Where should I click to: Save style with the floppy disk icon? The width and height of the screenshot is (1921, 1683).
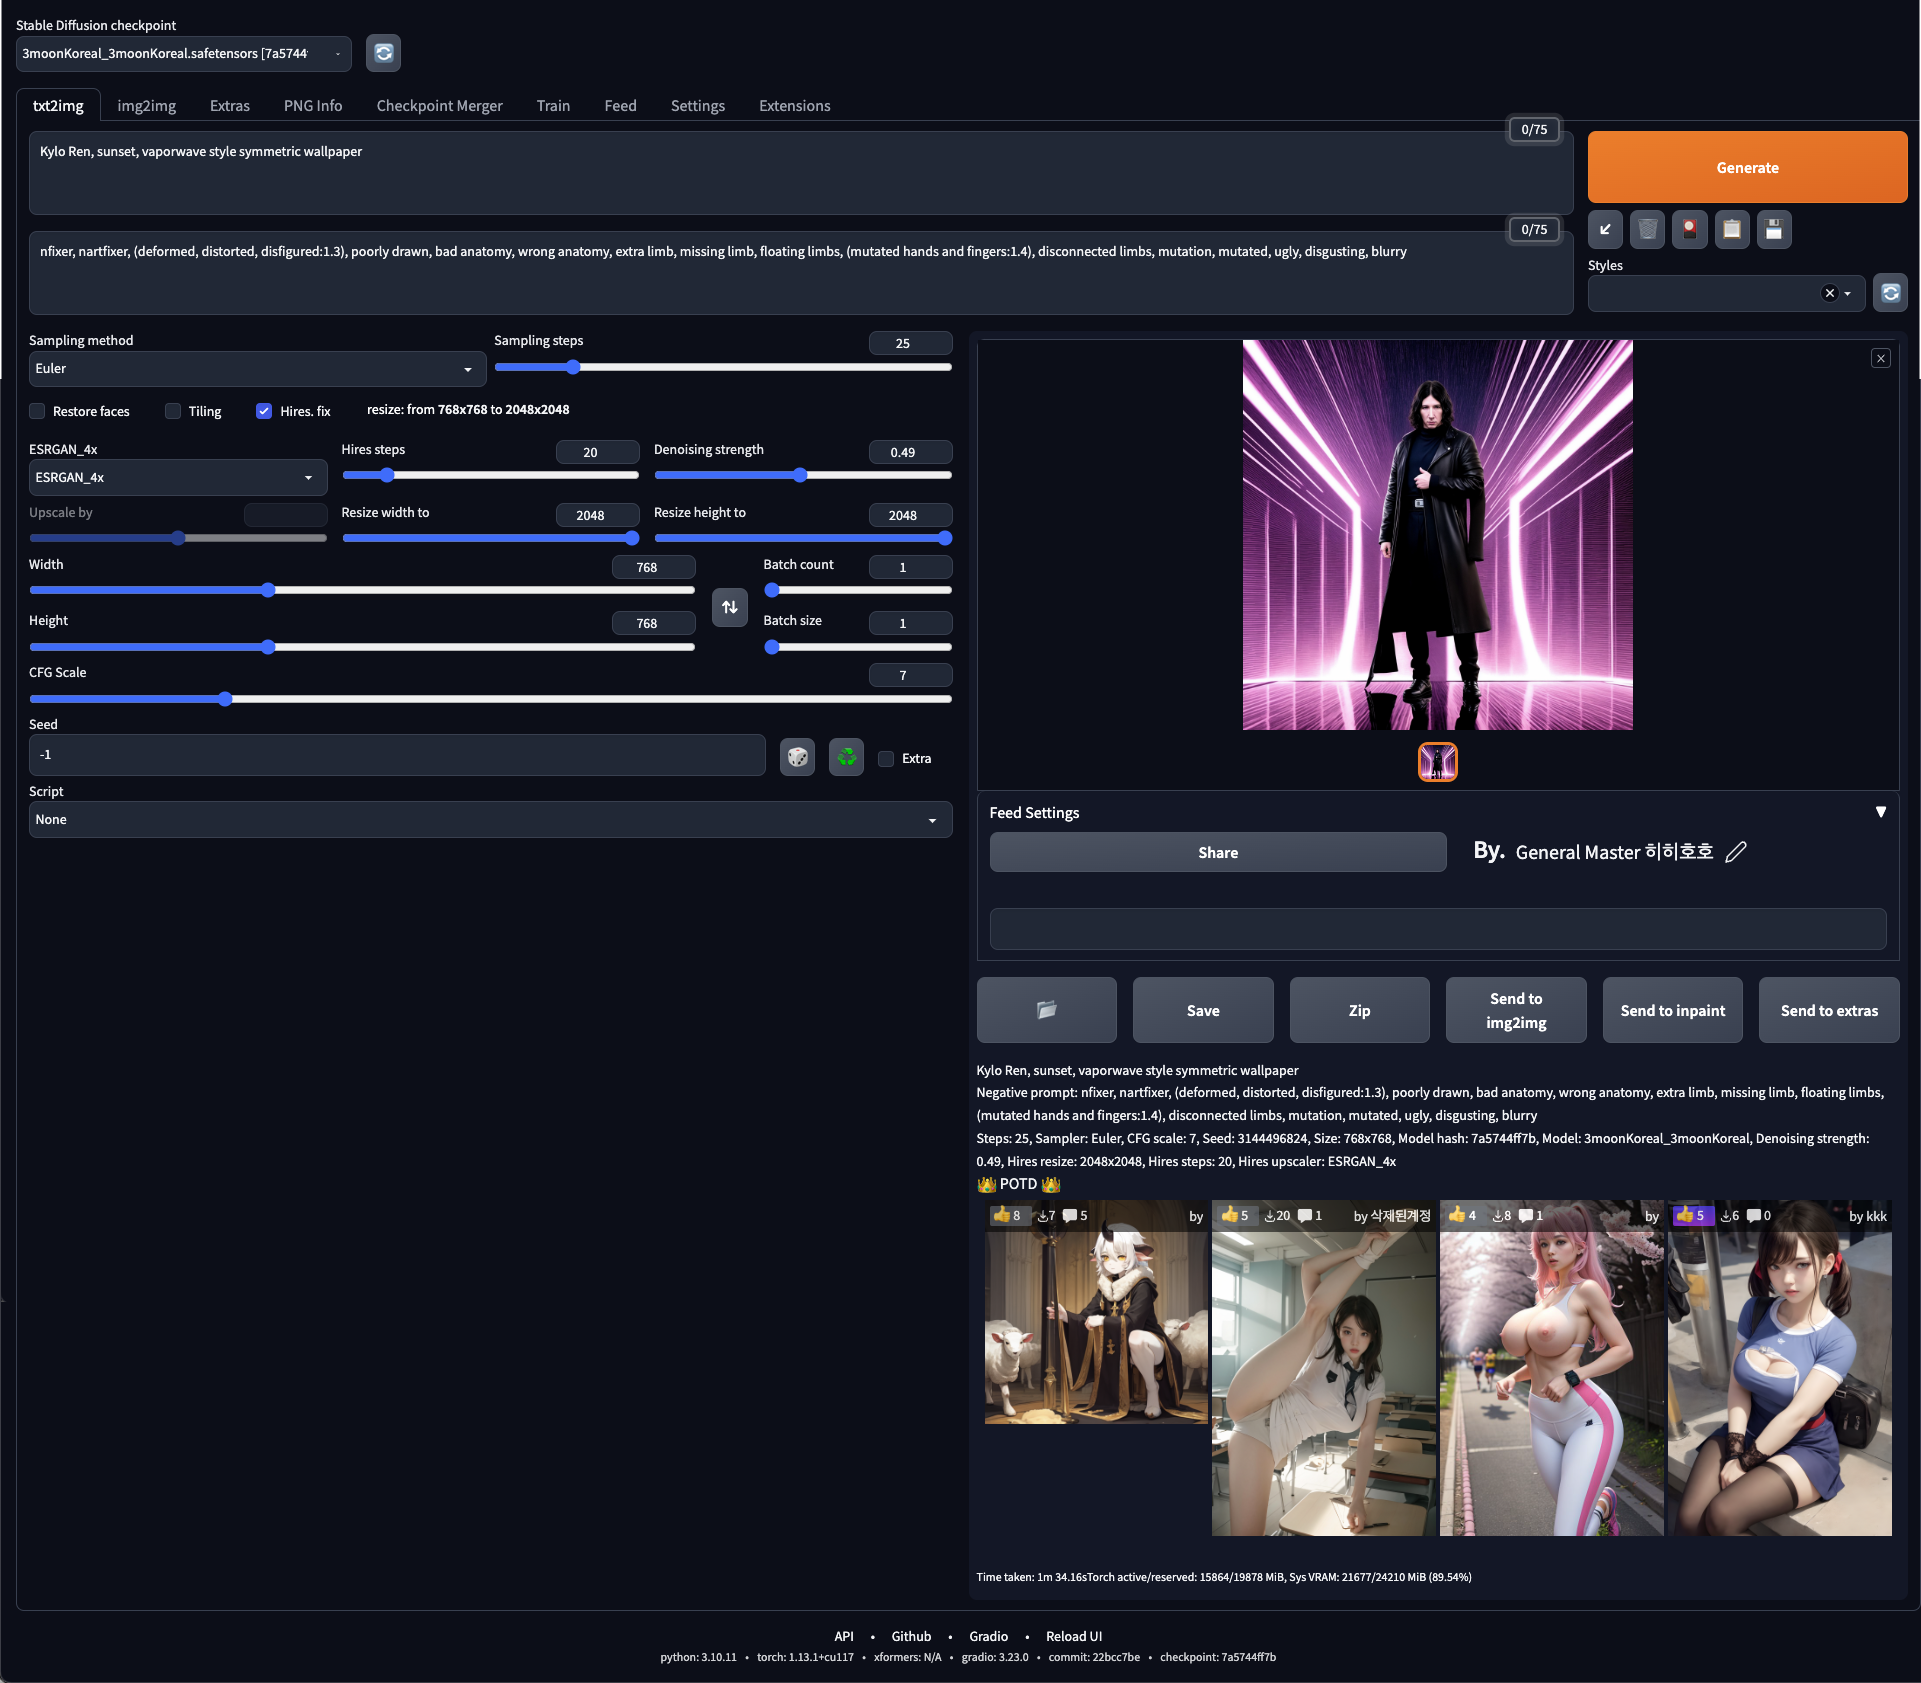[x=1773, y=230]
